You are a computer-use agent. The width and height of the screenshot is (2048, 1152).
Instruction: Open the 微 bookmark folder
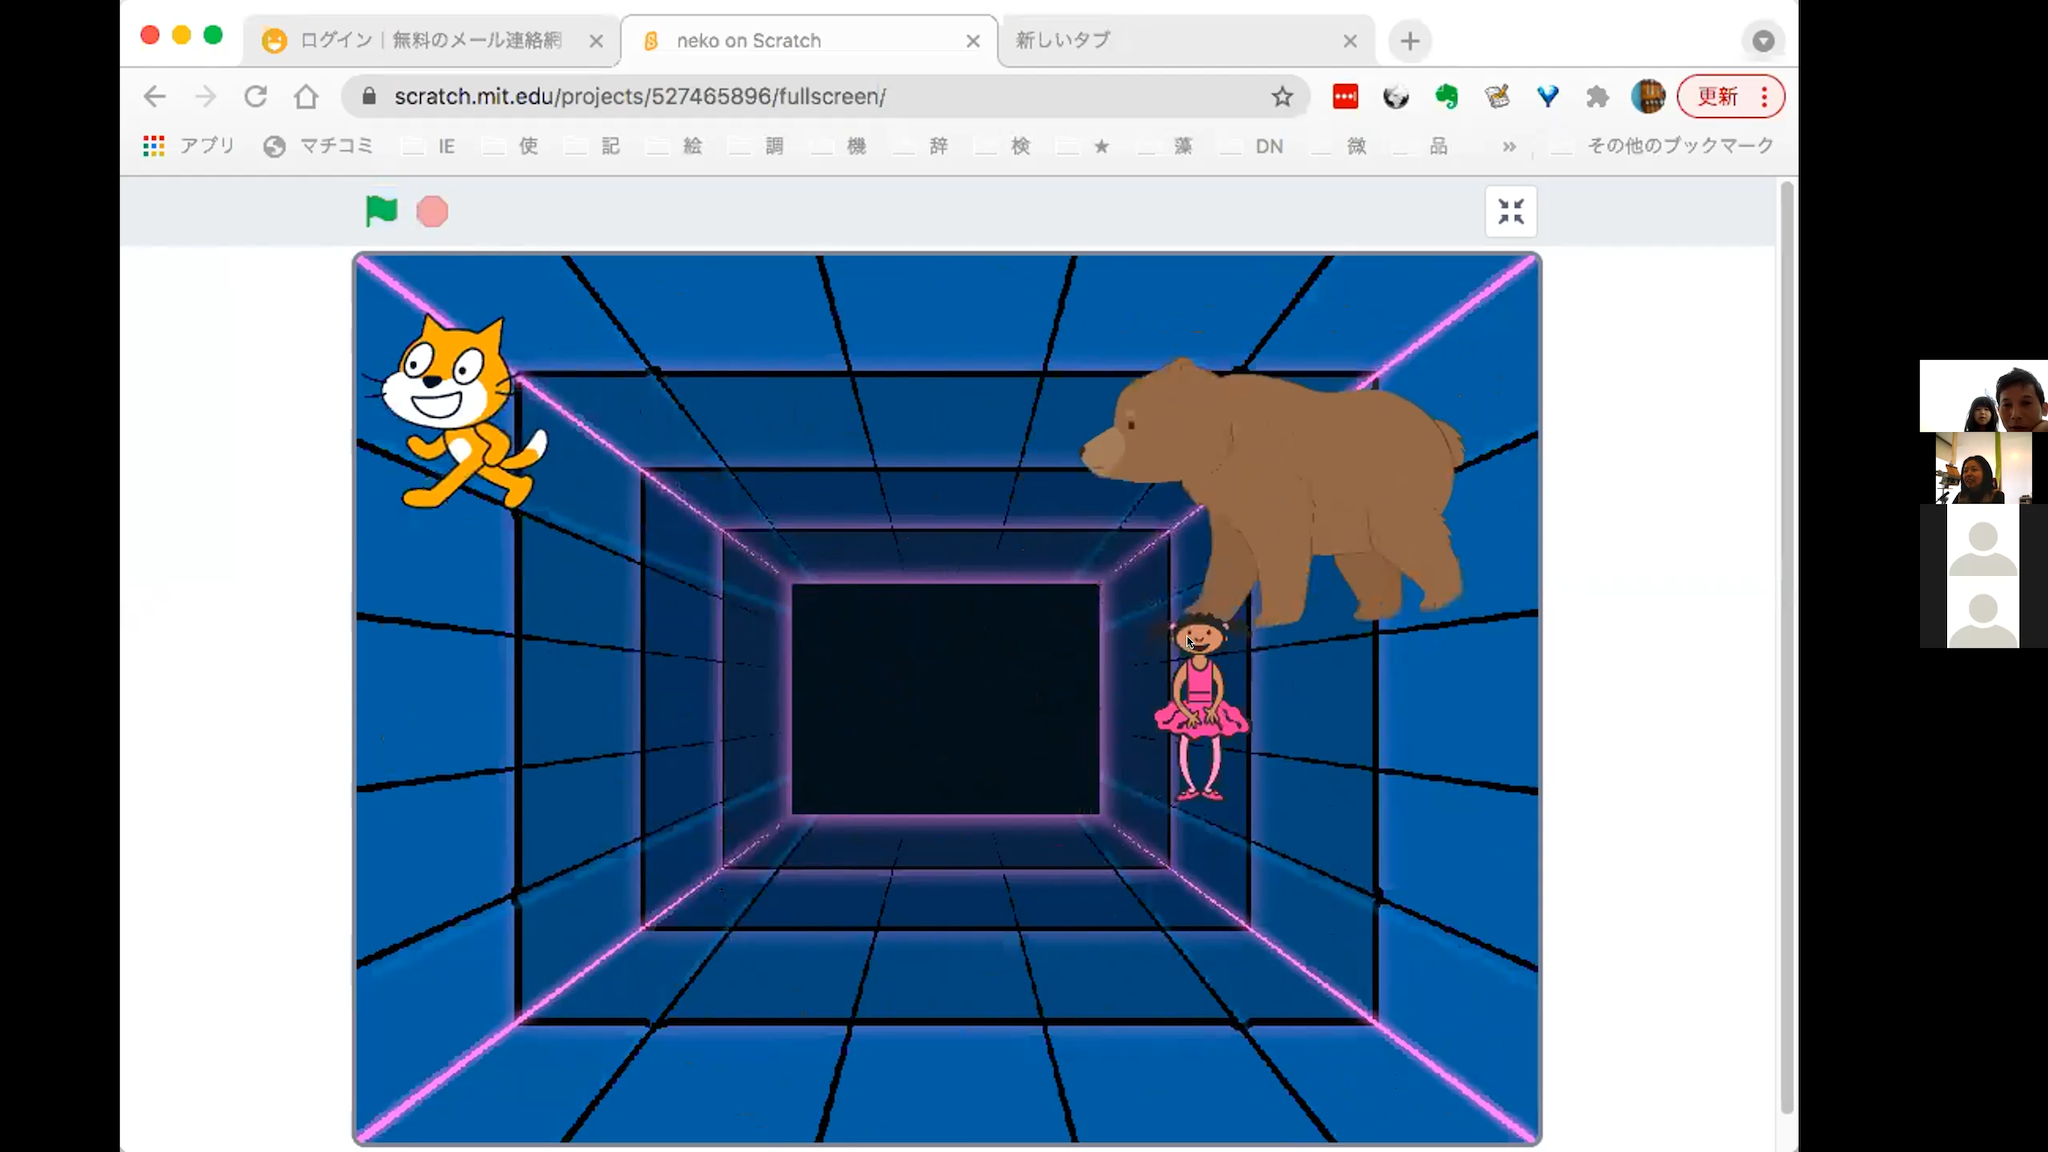coord(1339,146)
